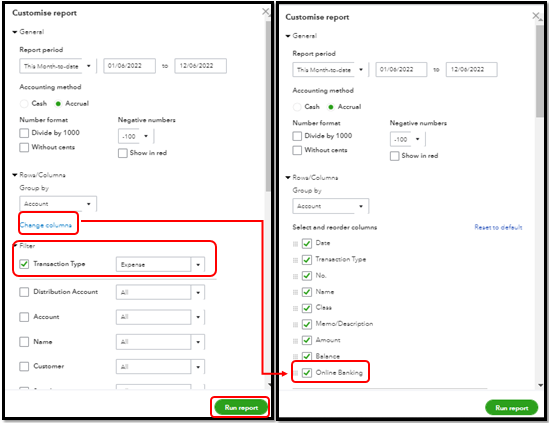Viewport: 549px width, 423px height.
Task: Click the drag handle beside Date column
Action: tap(295, 244)
